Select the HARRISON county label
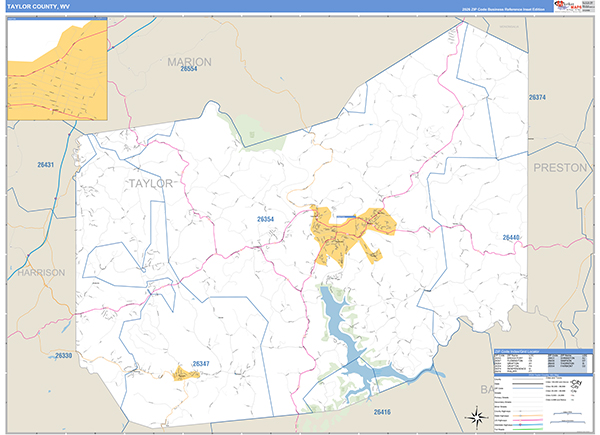The image size is (600, 435). [41, 272]
